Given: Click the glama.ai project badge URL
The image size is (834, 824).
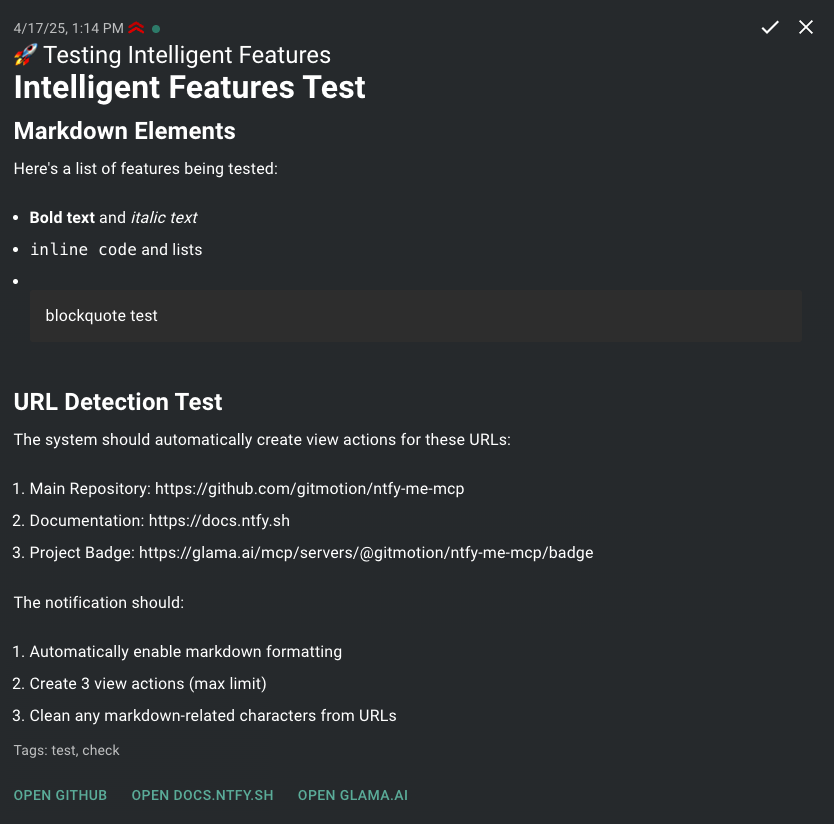Looking at the screenshot, I should pos(365,553).
